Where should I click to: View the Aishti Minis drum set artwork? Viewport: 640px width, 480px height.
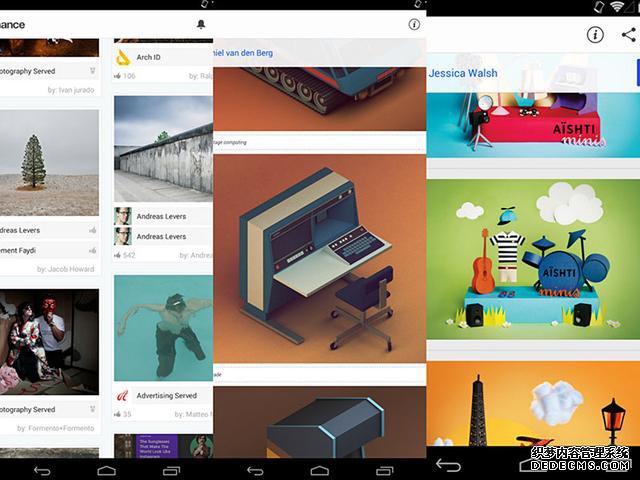click(x=532, y=264)
